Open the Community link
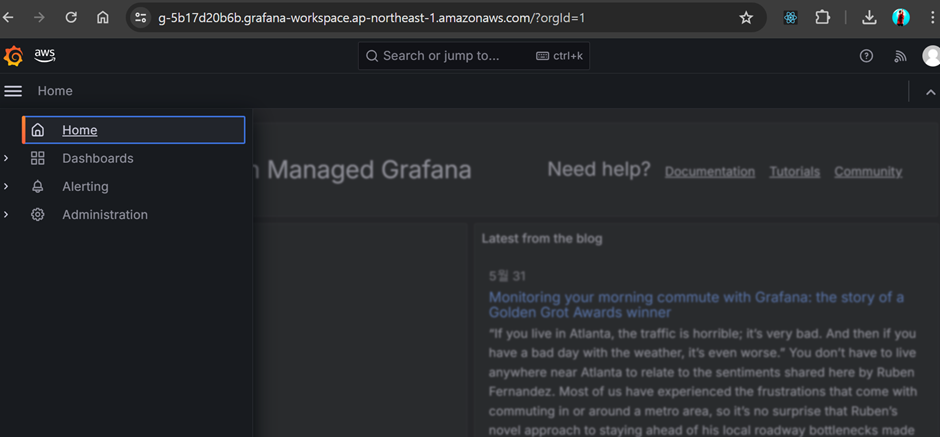The width and height of the screenshot is (940, 437). coord(868,172)
